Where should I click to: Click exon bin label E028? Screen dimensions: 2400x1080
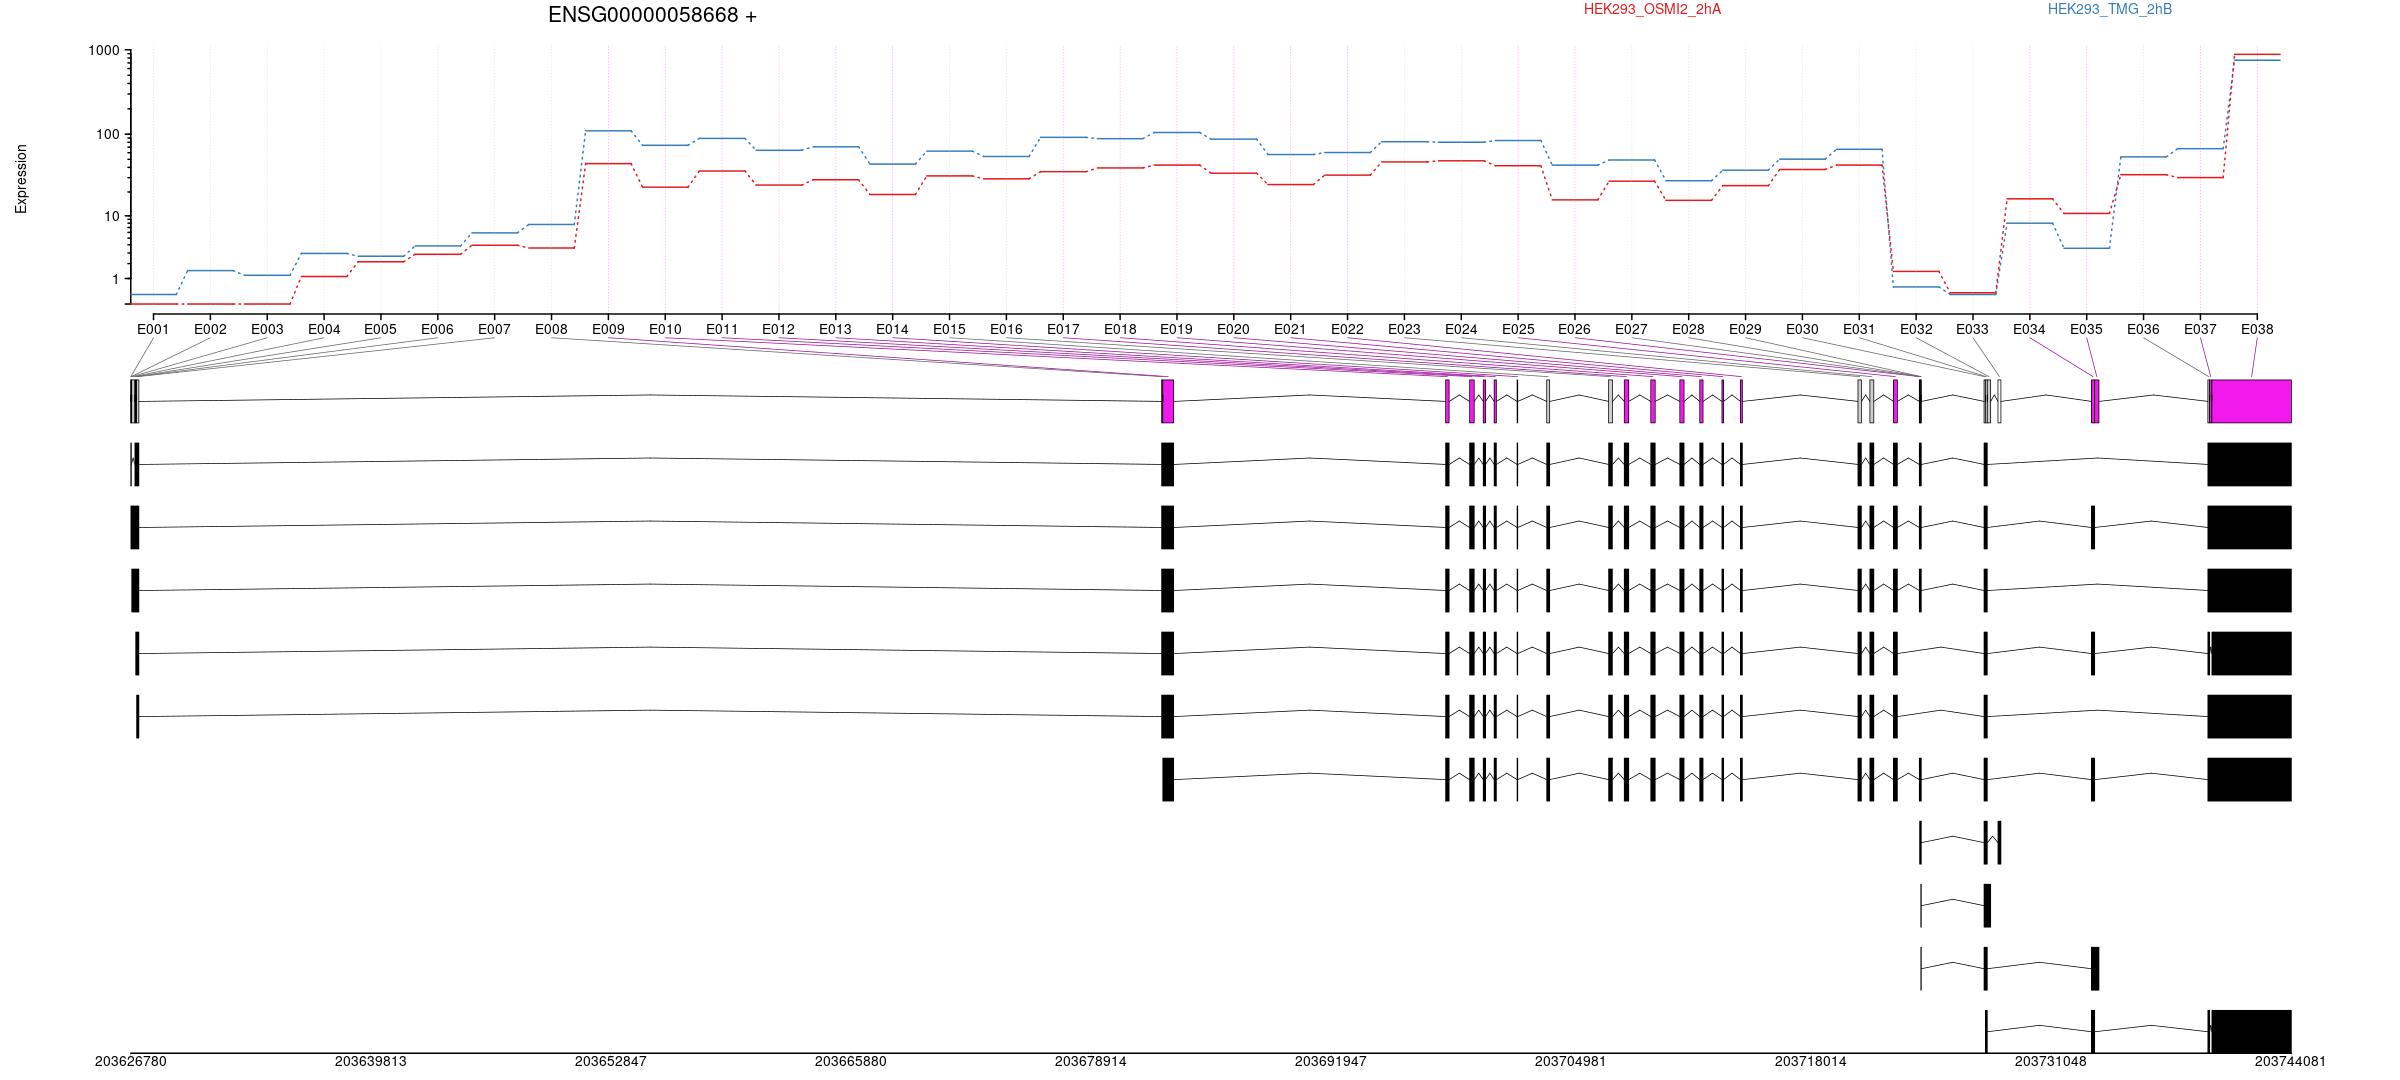coord(1688,329)
